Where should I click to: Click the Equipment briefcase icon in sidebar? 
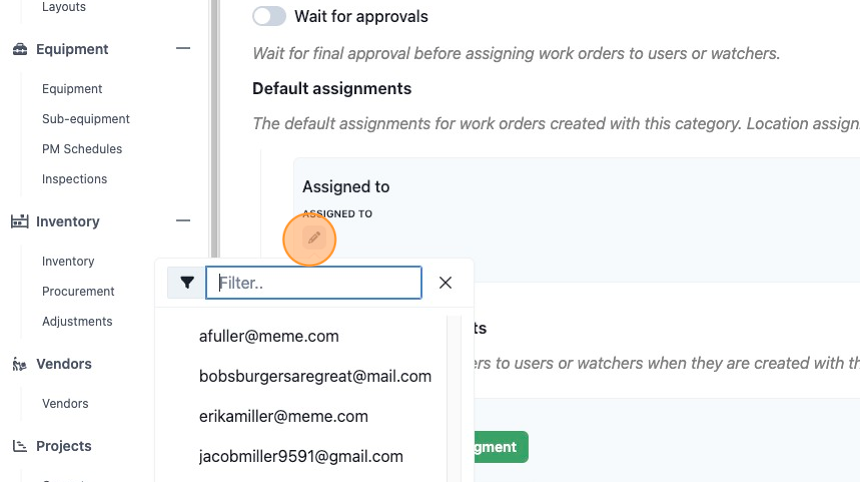[20, 49]
